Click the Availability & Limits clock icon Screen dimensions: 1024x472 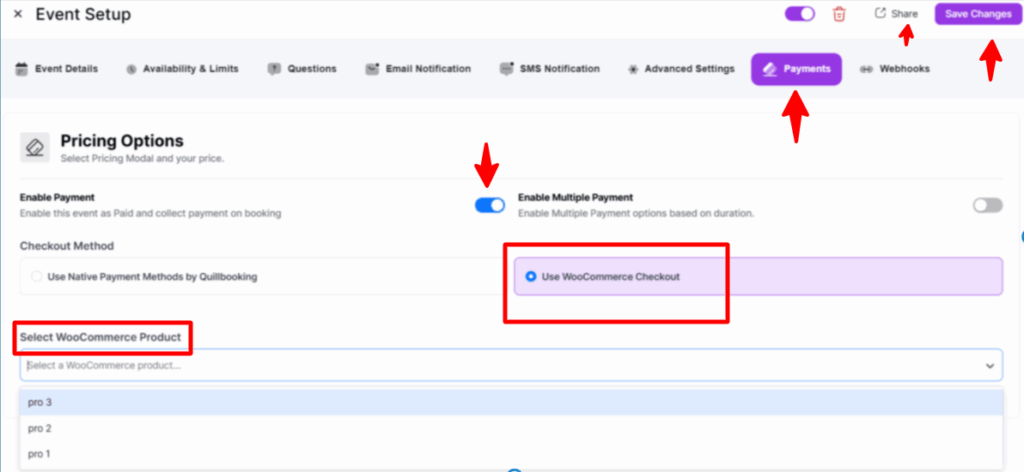(132, 69)
